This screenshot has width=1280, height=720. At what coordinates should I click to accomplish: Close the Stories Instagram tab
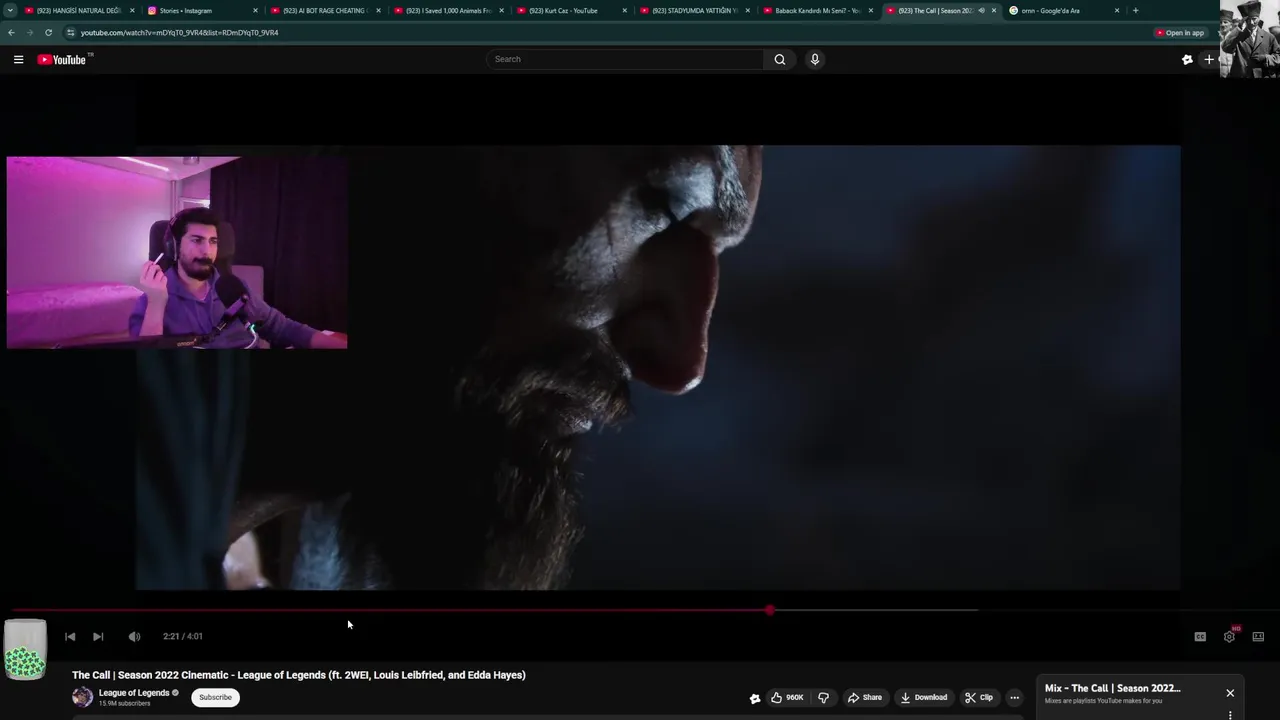click(255, 11)
